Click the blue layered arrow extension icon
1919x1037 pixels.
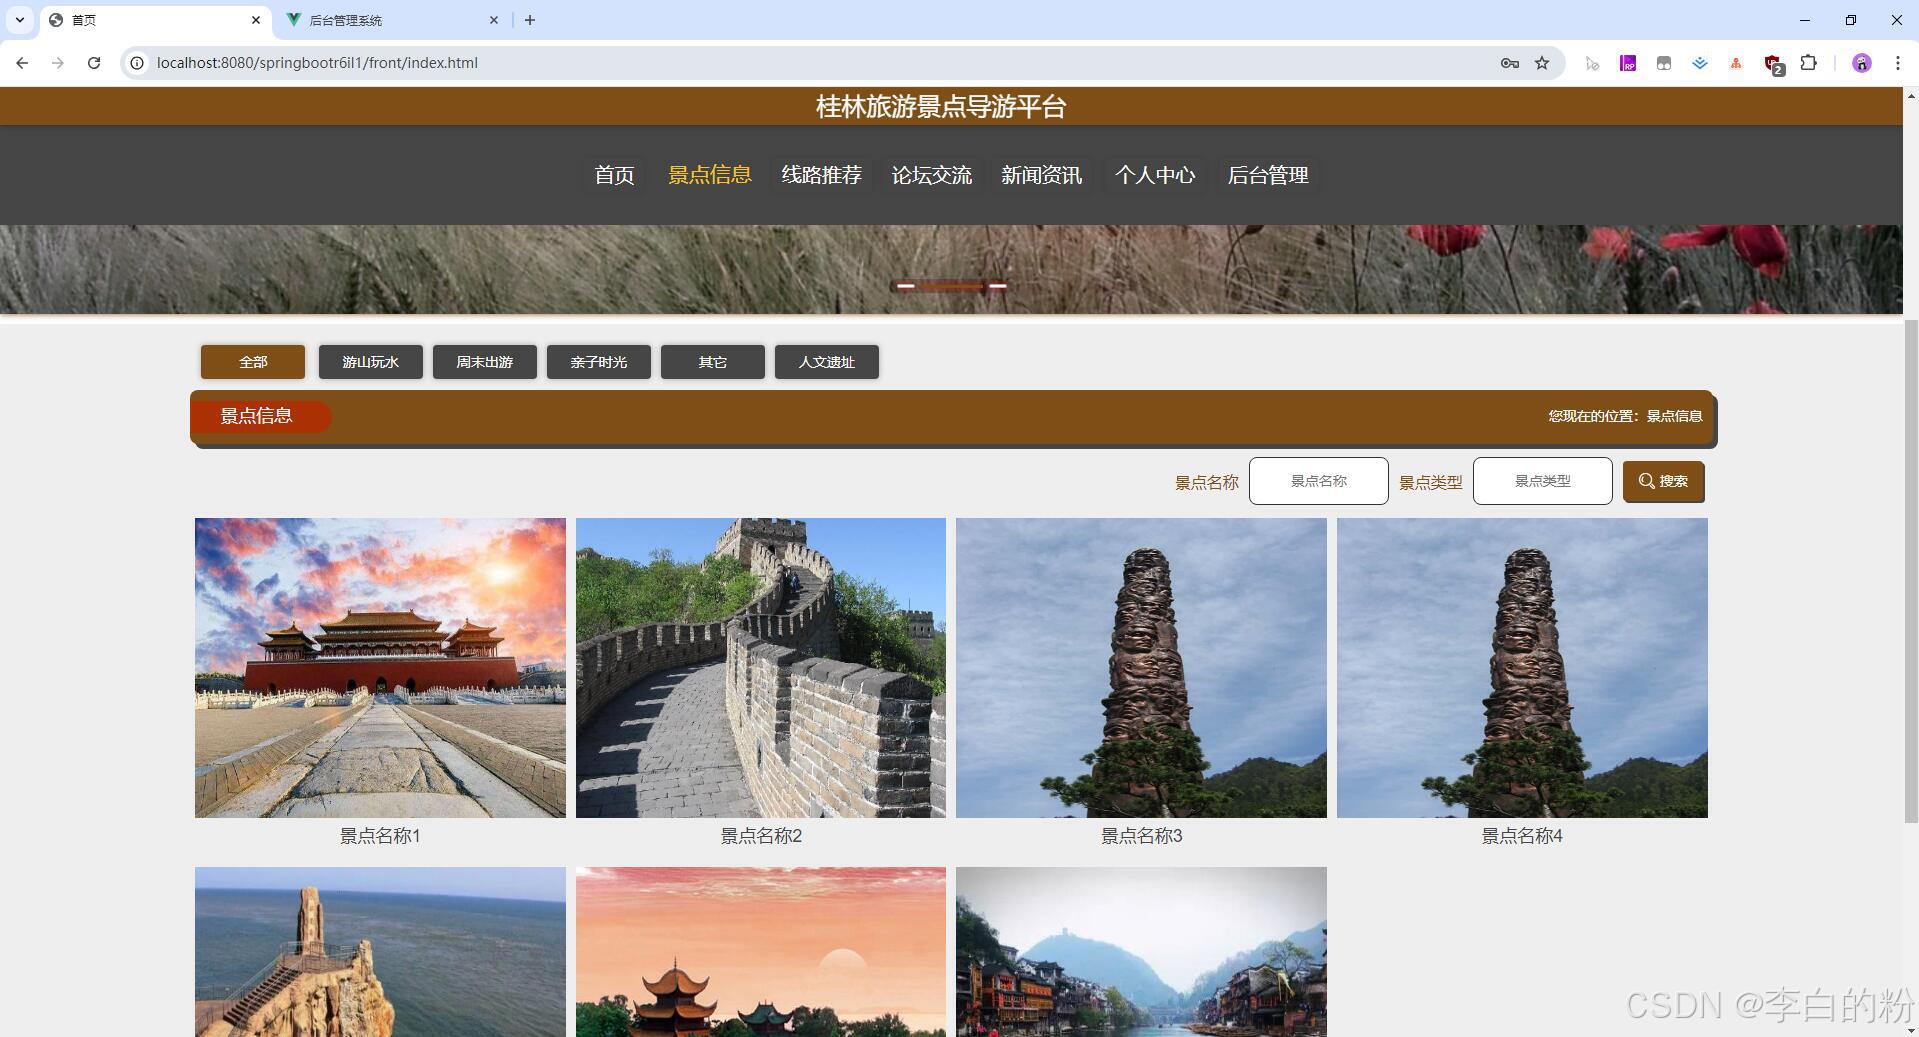[x=1700, y=63]
